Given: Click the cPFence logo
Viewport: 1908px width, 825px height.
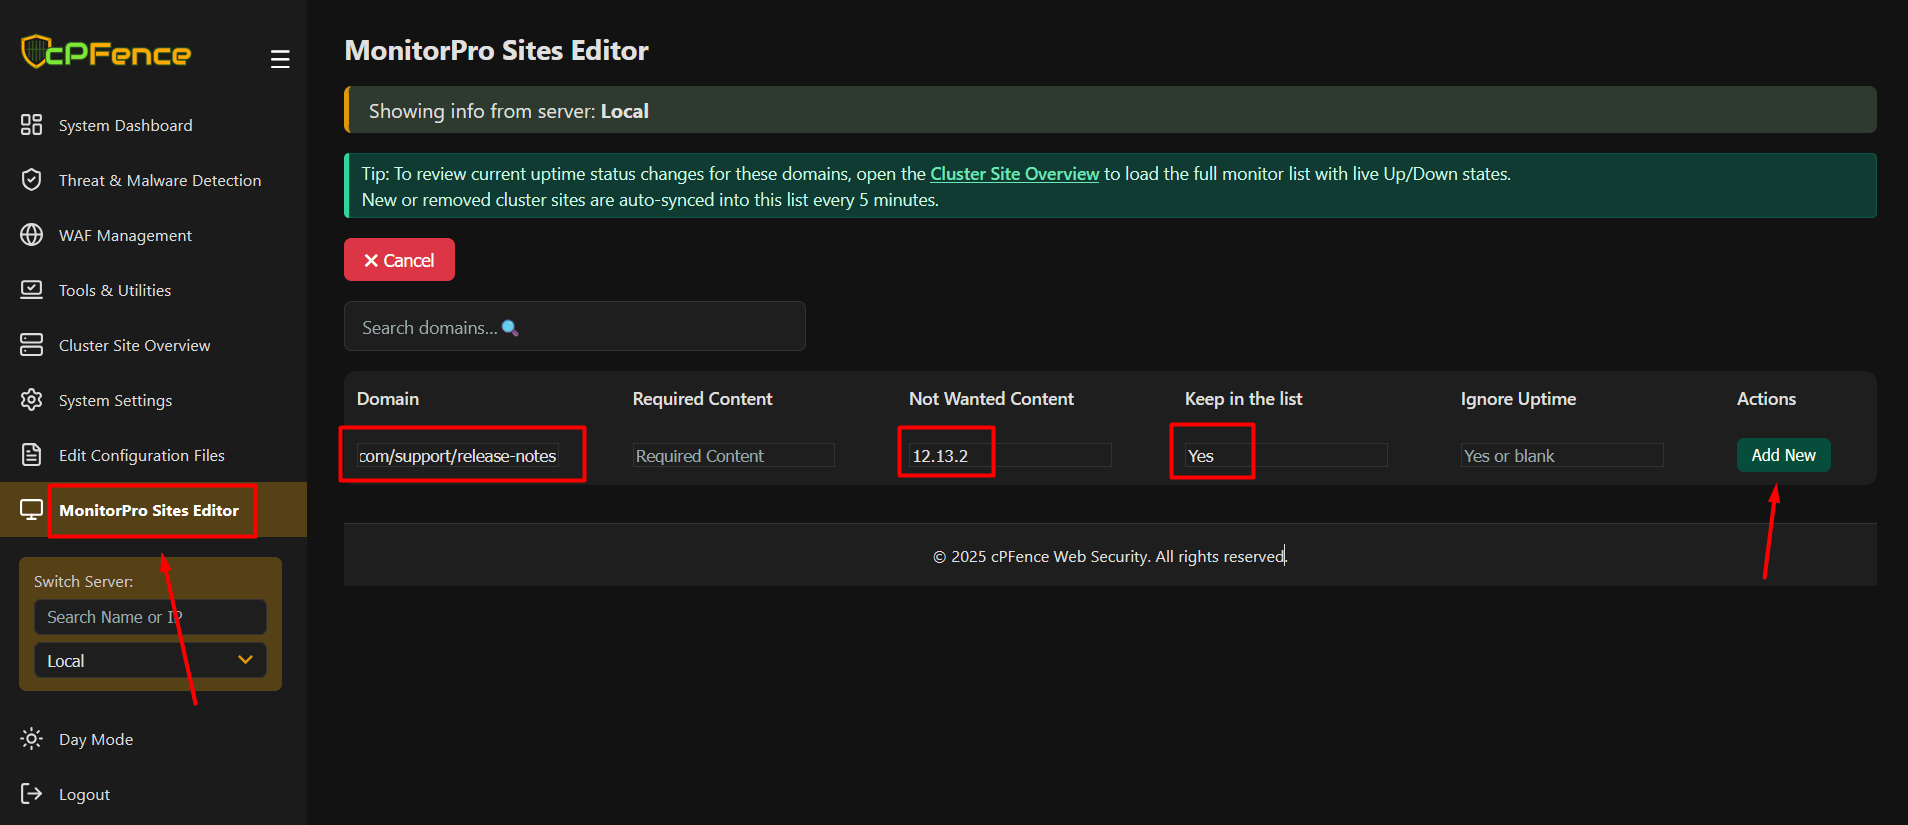Looking at the screenshot, I should point(106,52).
